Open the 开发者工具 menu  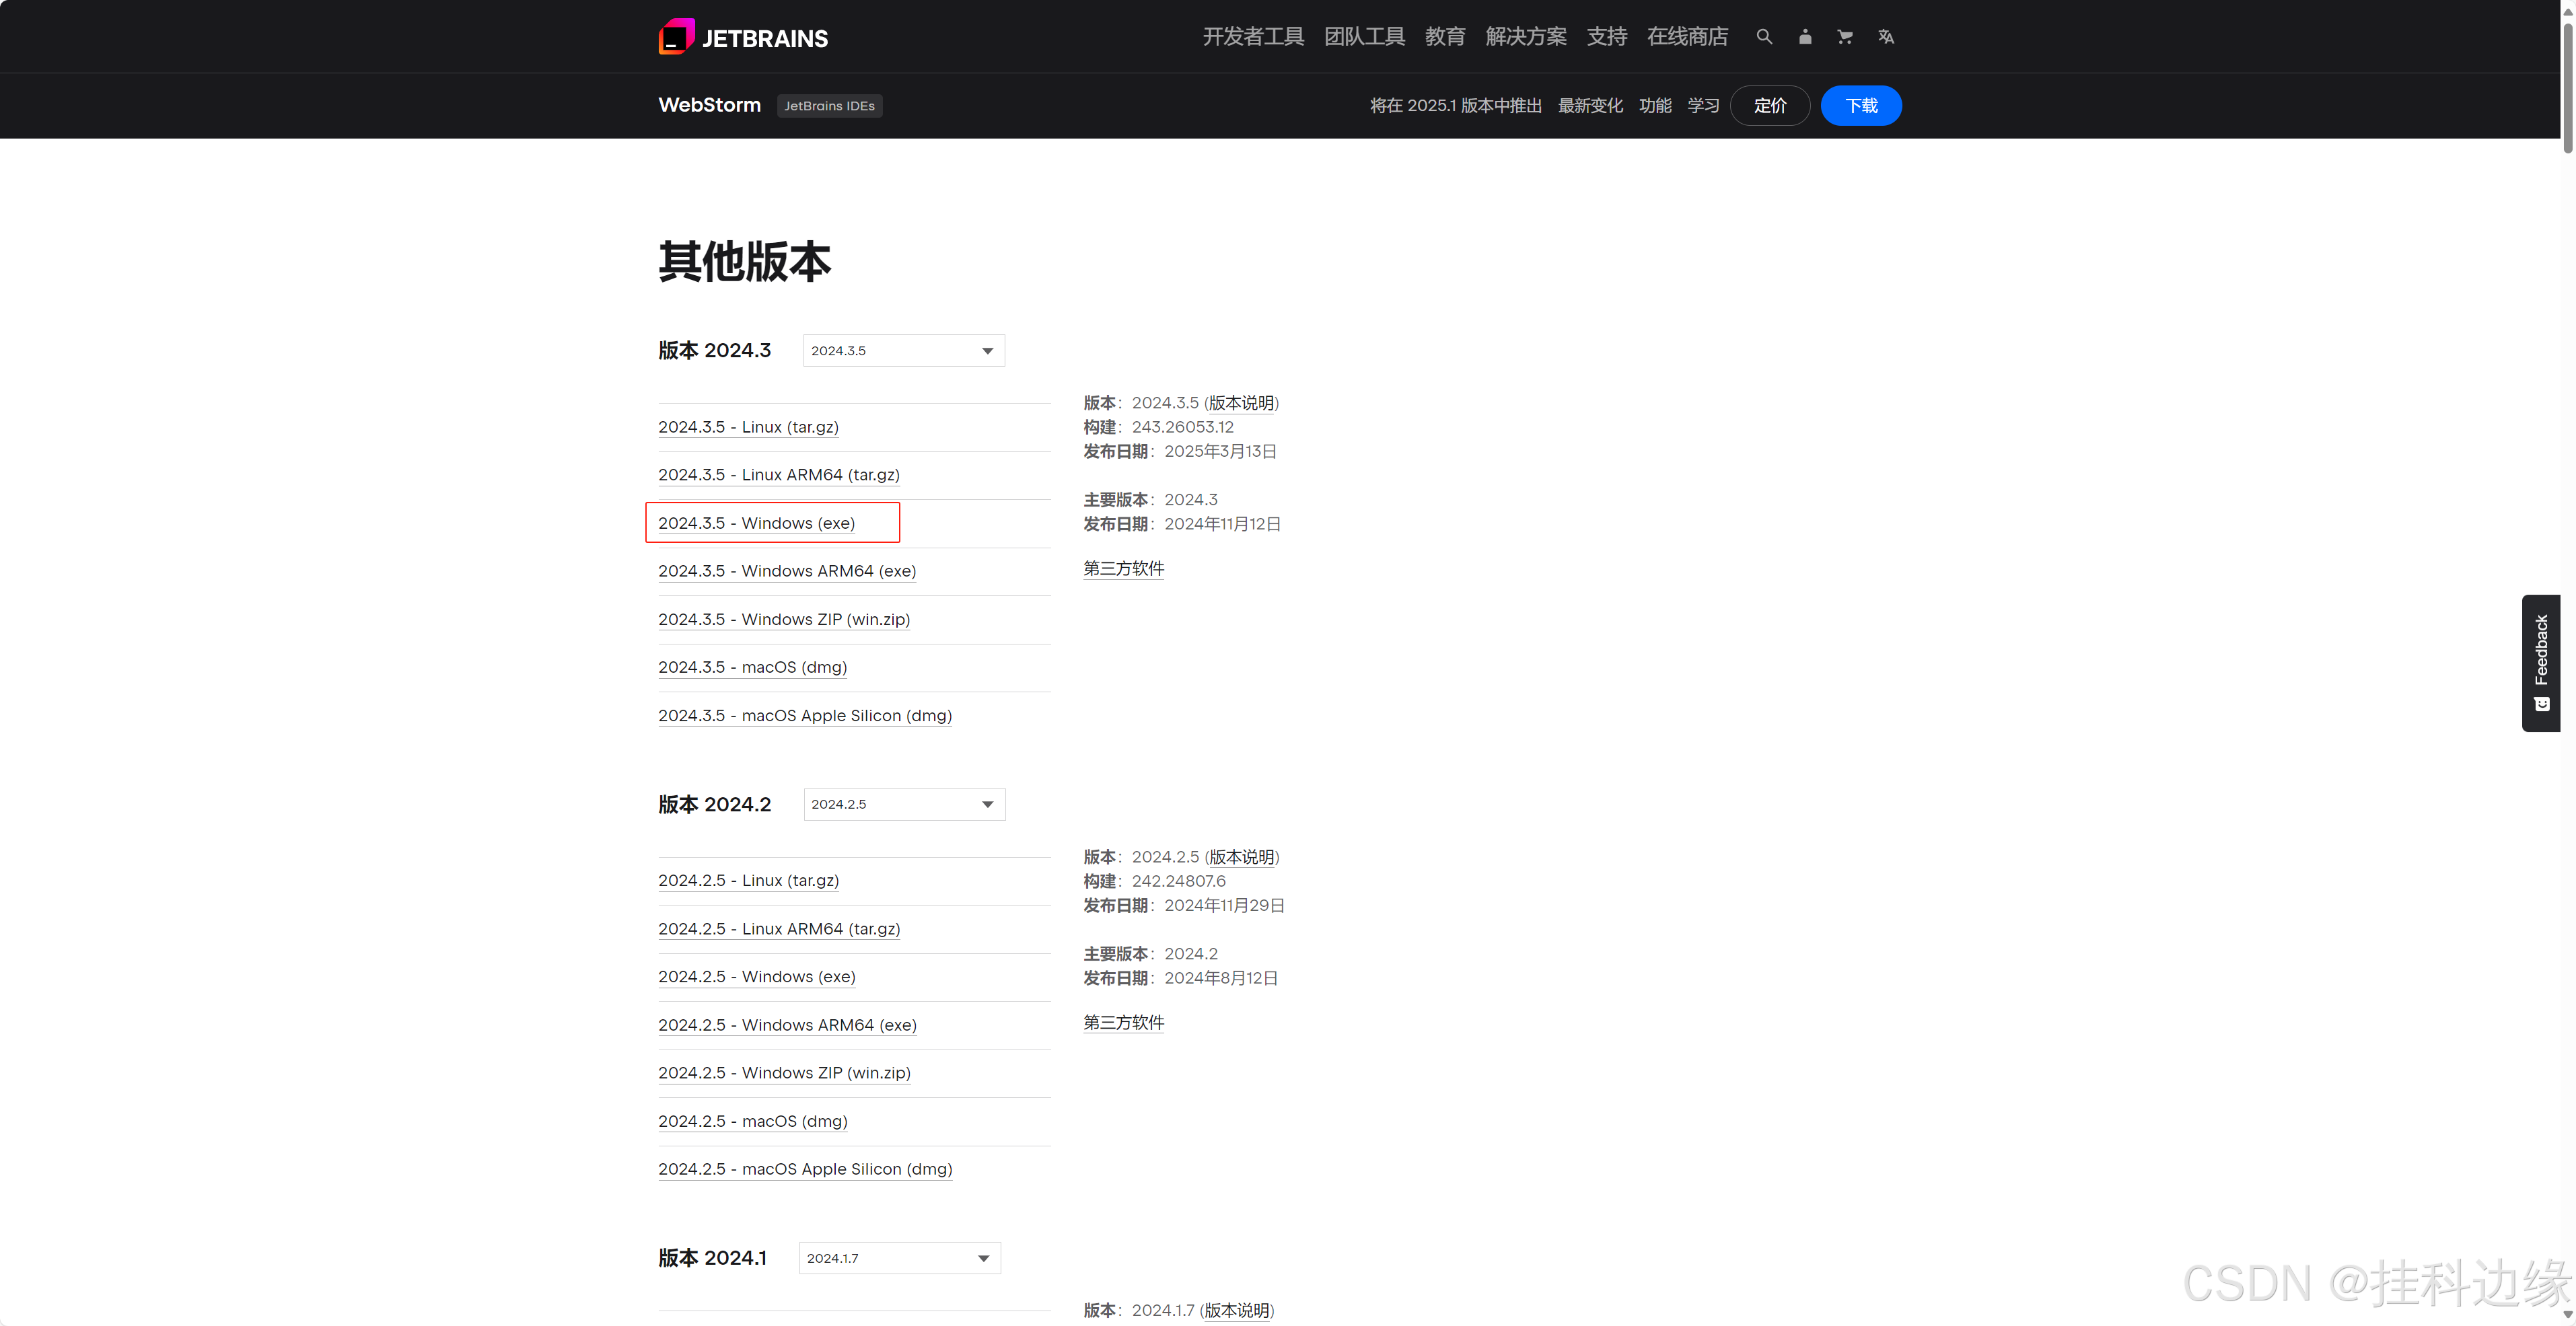pos(1253,37)
